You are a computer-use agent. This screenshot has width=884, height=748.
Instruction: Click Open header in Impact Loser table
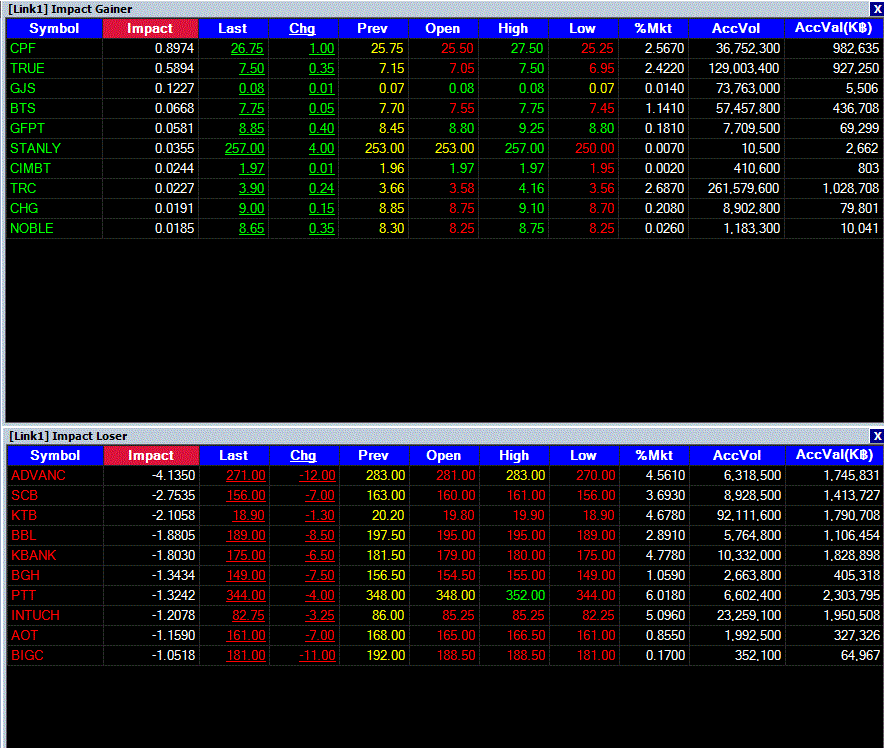444,455
